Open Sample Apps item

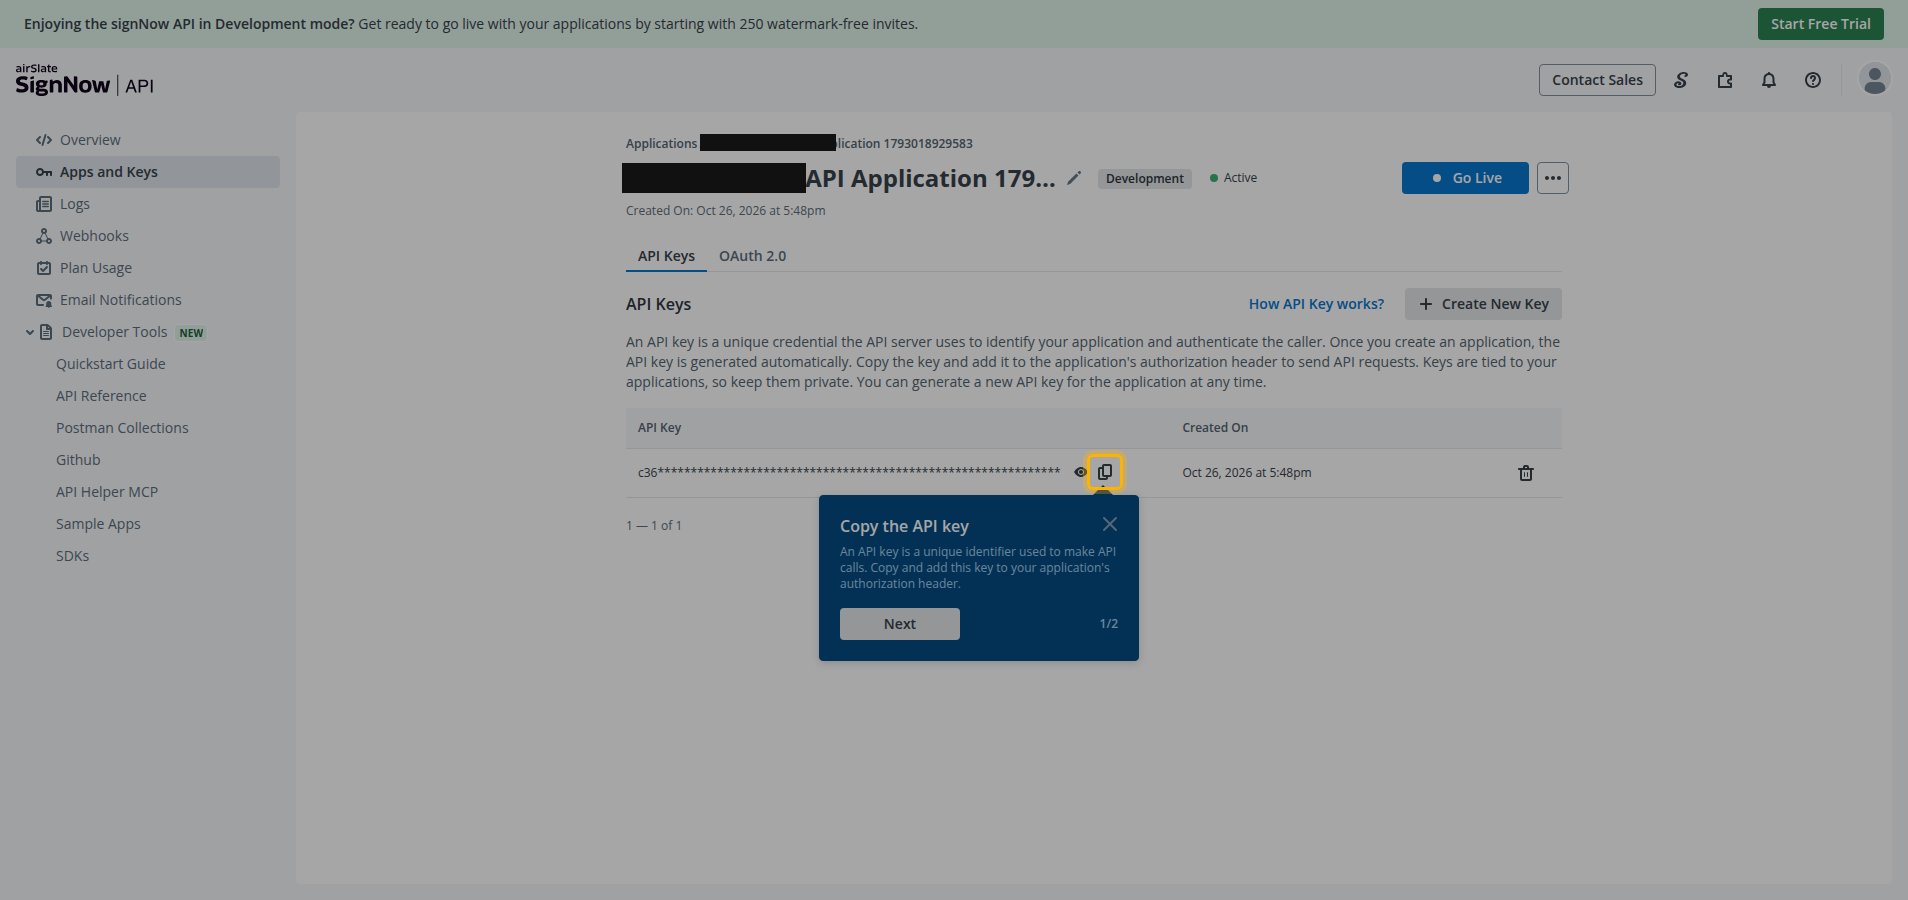click(x=98, y=524)
